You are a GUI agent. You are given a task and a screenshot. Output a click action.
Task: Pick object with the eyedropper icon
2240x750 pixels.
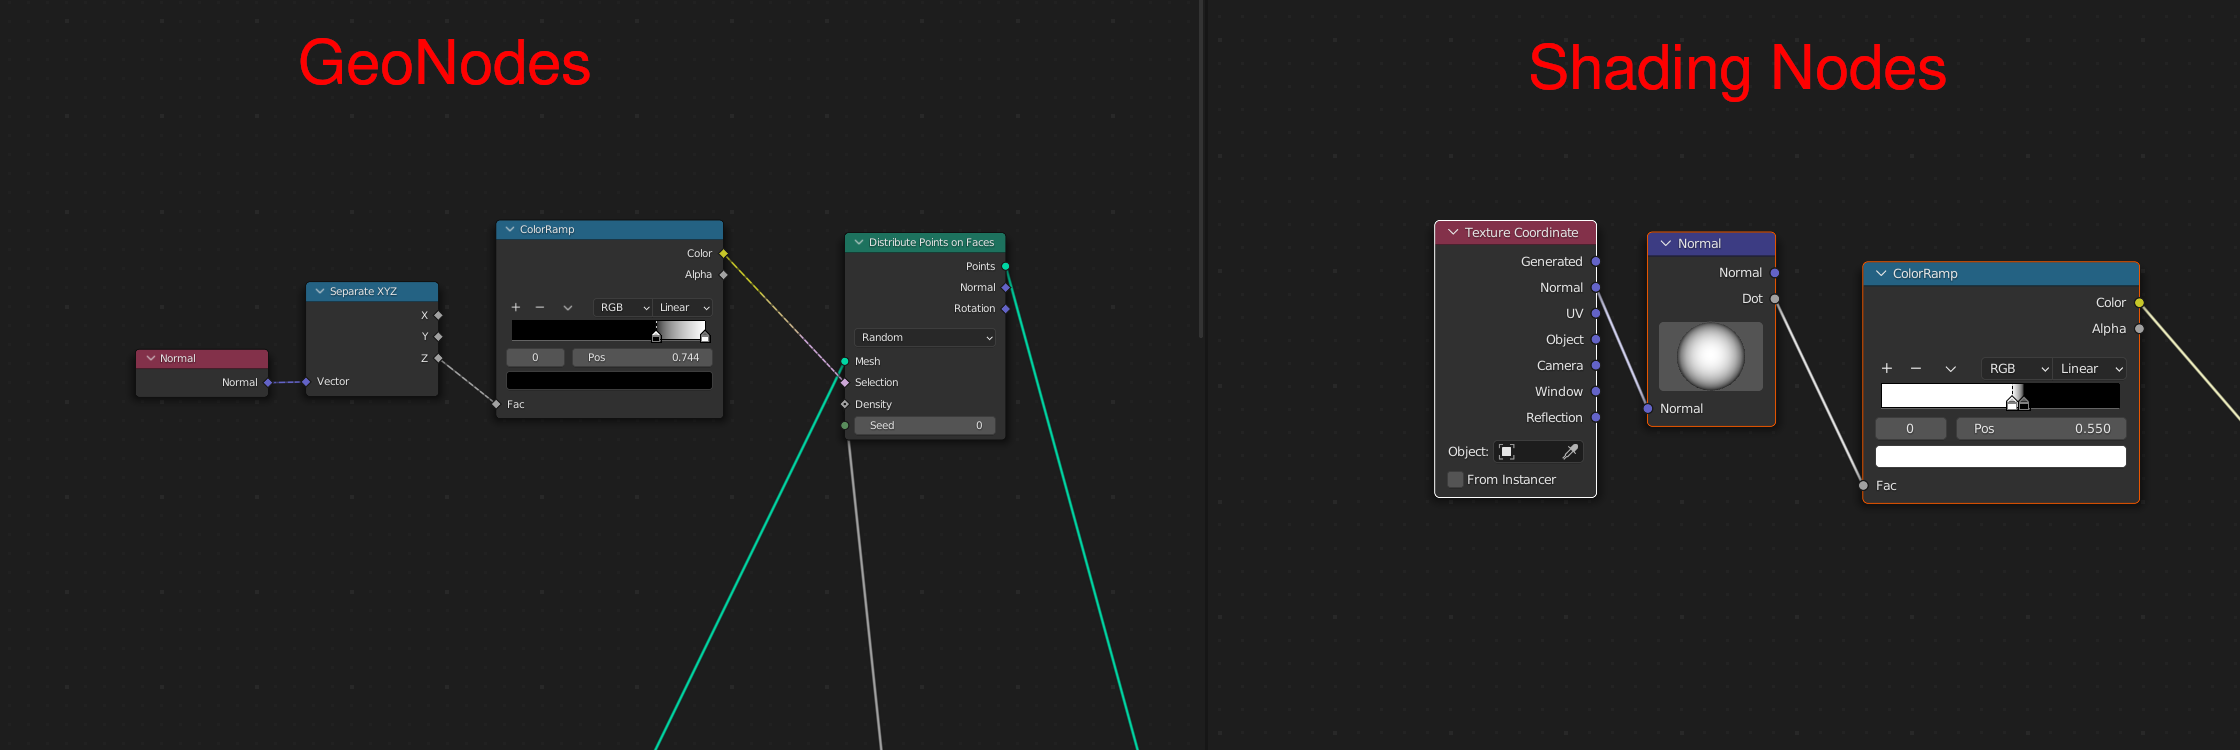tap(1570, 452)
